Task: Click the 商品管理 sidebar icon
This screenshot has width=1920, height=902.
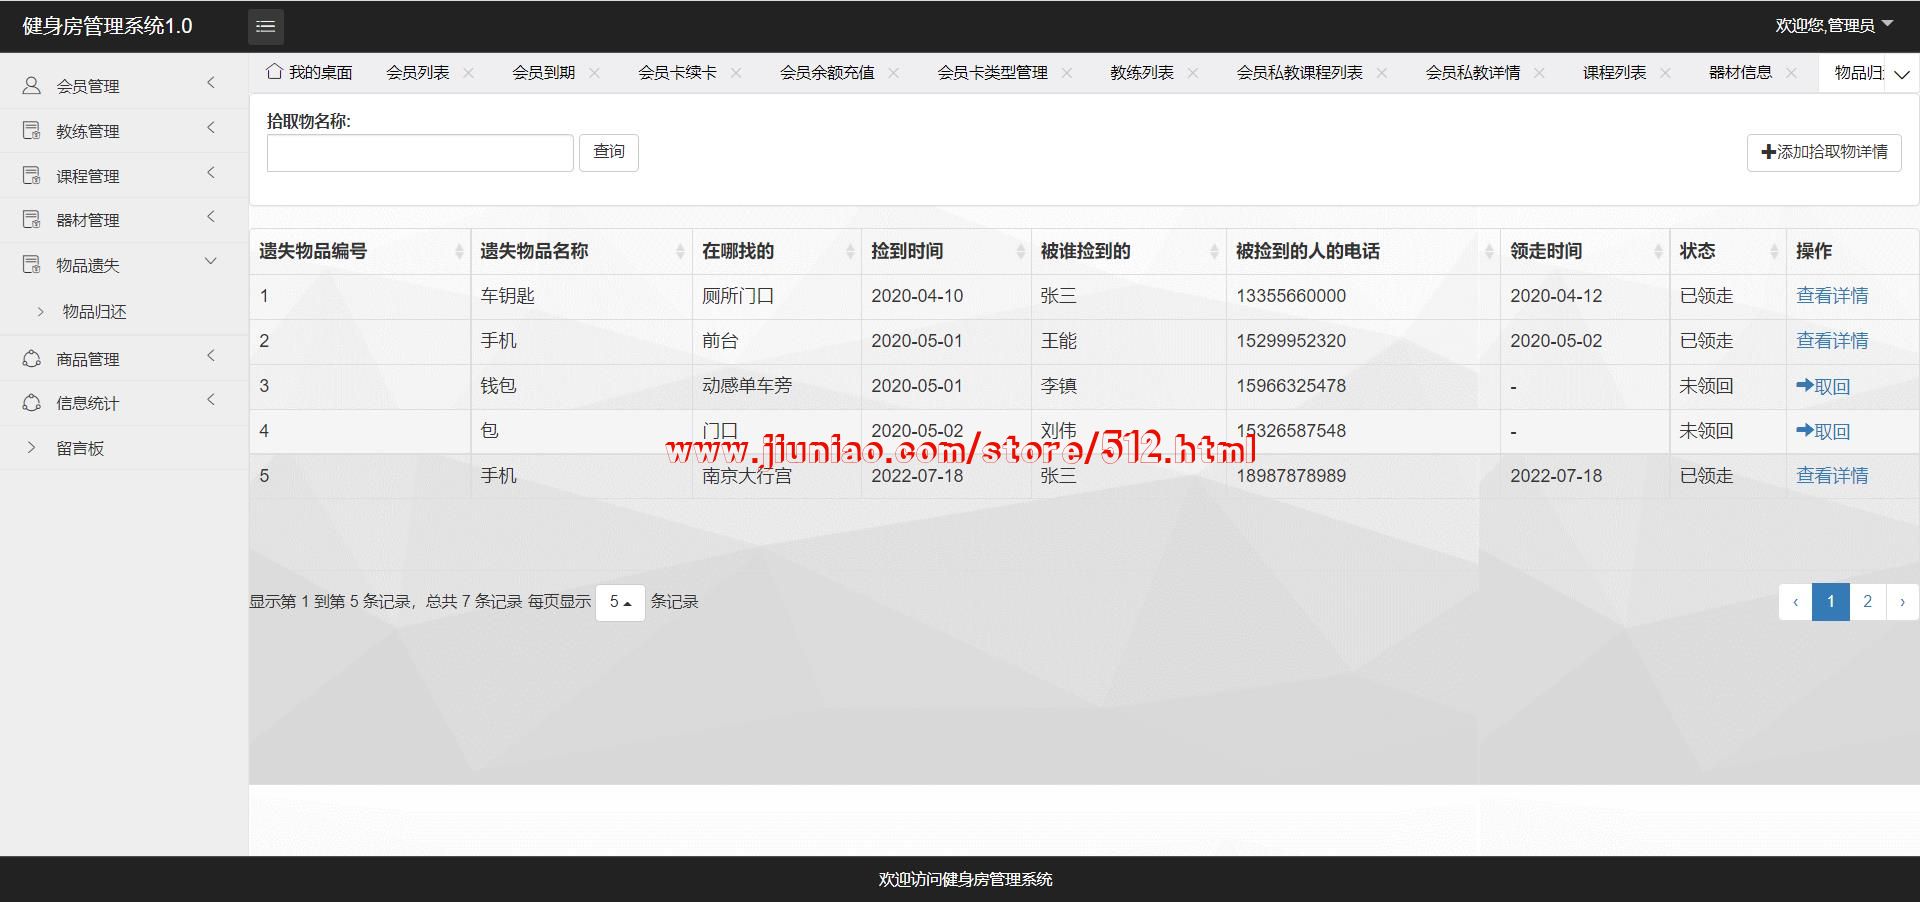Action: tap(32, 359)
